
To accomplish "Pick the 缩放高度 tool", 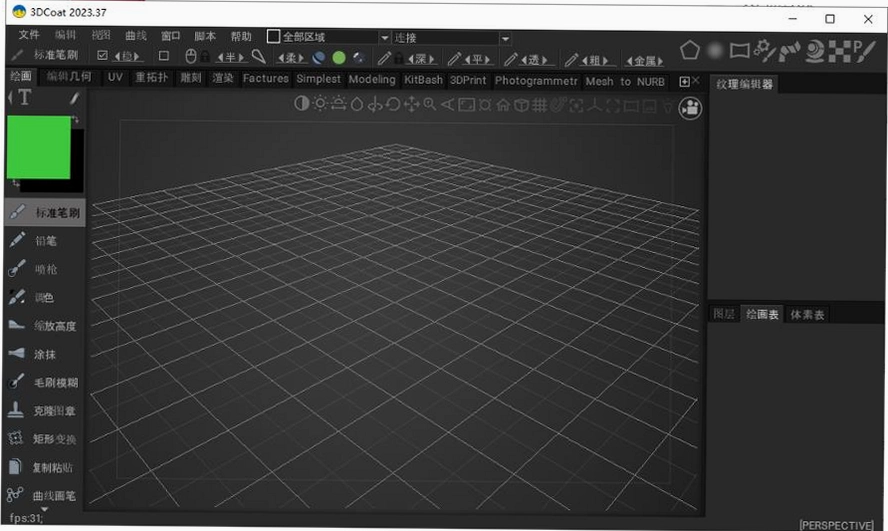I will coord(44,326).
